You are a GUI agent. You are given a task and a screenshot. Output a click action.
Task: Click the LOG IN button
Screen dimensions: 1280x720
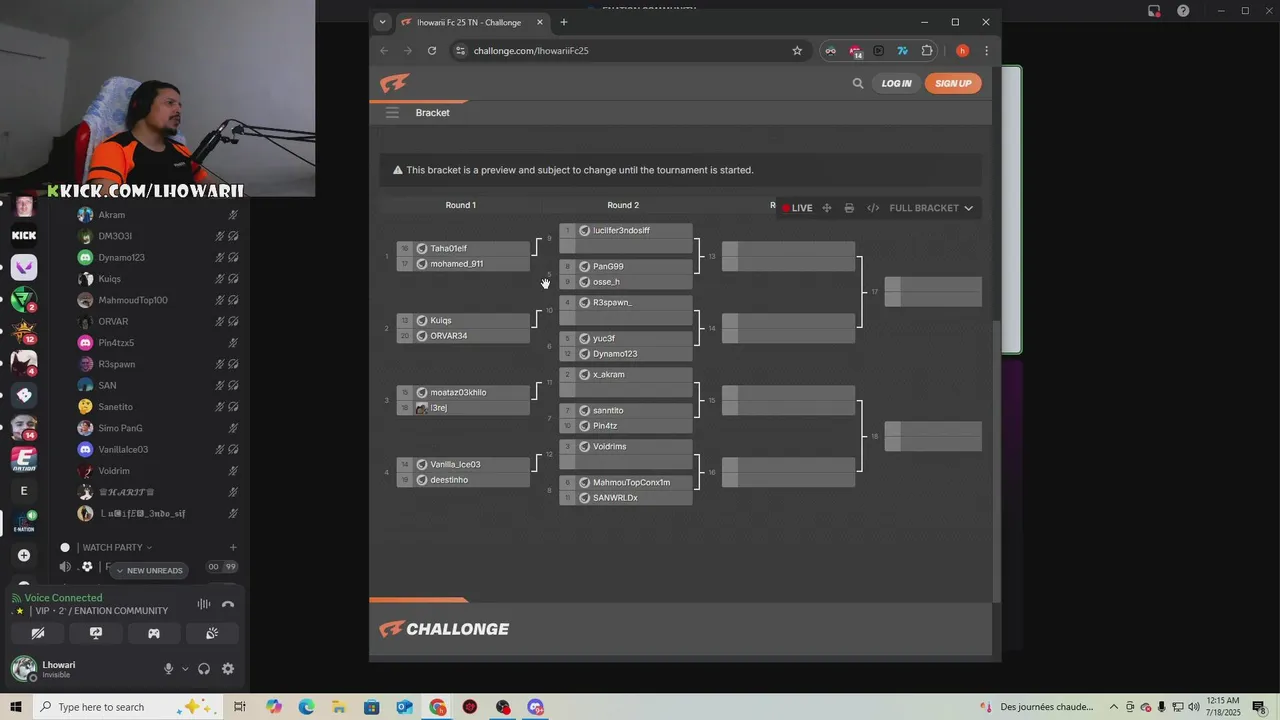tap(896, 84)
